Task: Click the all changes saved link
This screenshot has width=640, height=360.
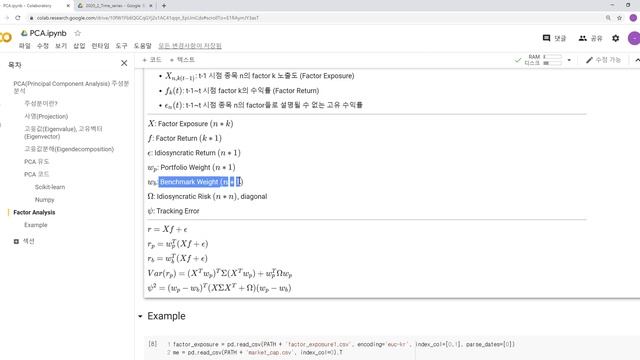Action: point(190,46)
